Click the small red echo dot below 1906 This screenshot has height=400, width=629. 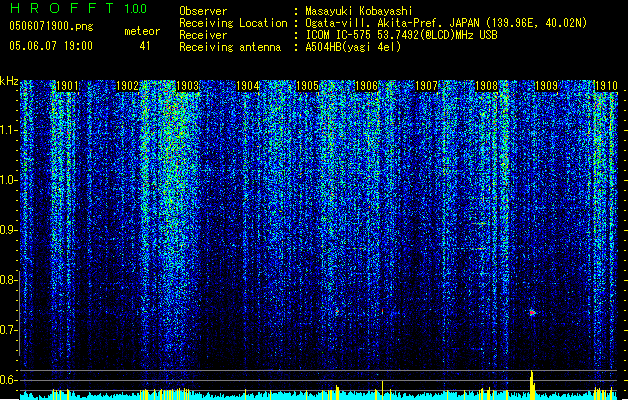point(383,311)
